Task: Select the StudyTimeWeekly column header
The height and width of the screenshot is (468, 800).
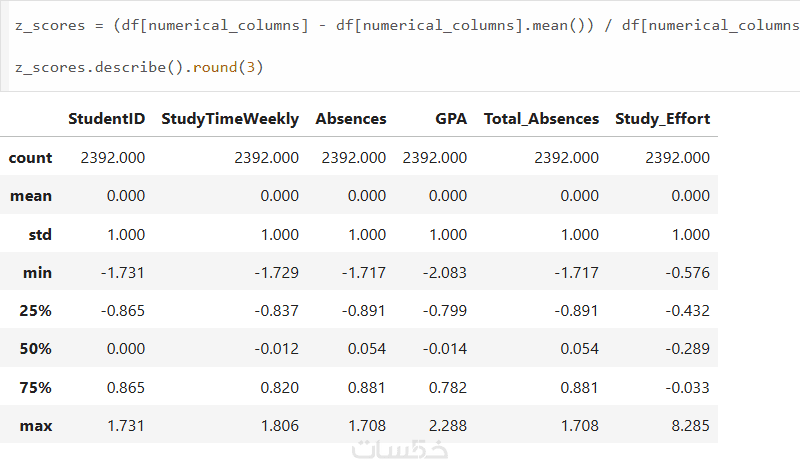Action: 229,118
